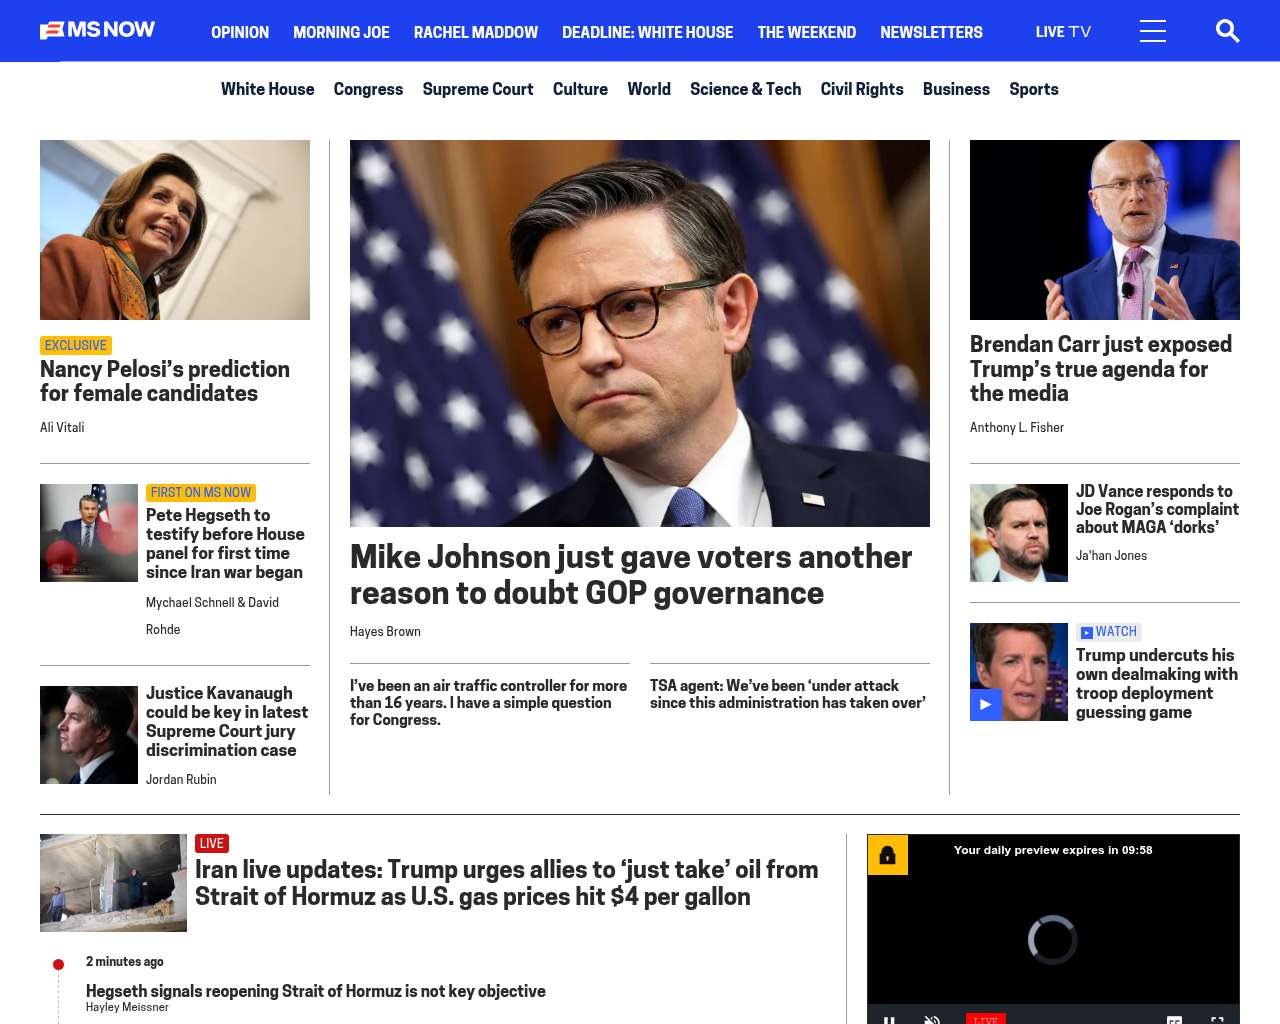1280x1024 pixels.
Task: Toggle closed captions on video player
Action: pos(1174,1019)
